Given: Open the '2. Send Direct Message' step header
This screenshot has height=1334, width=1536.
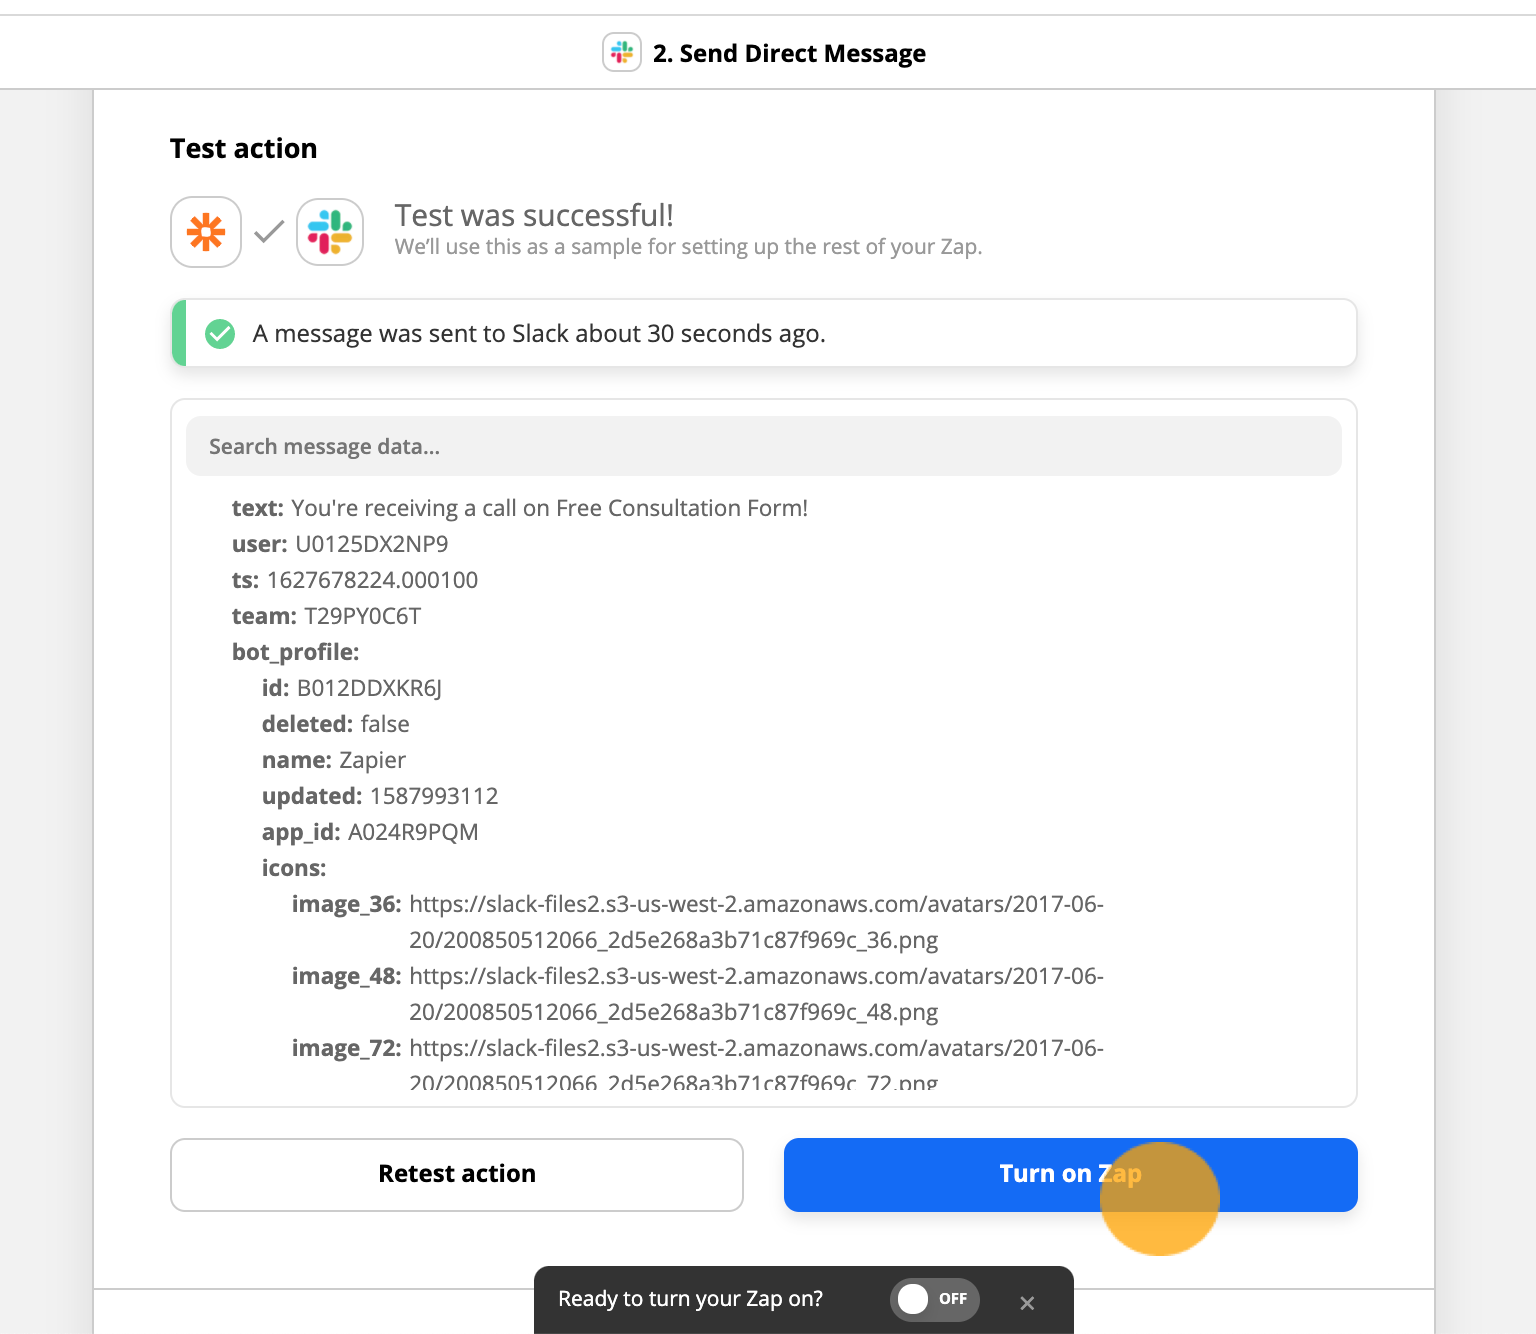Looking at the screenshot, I should 764,53.
